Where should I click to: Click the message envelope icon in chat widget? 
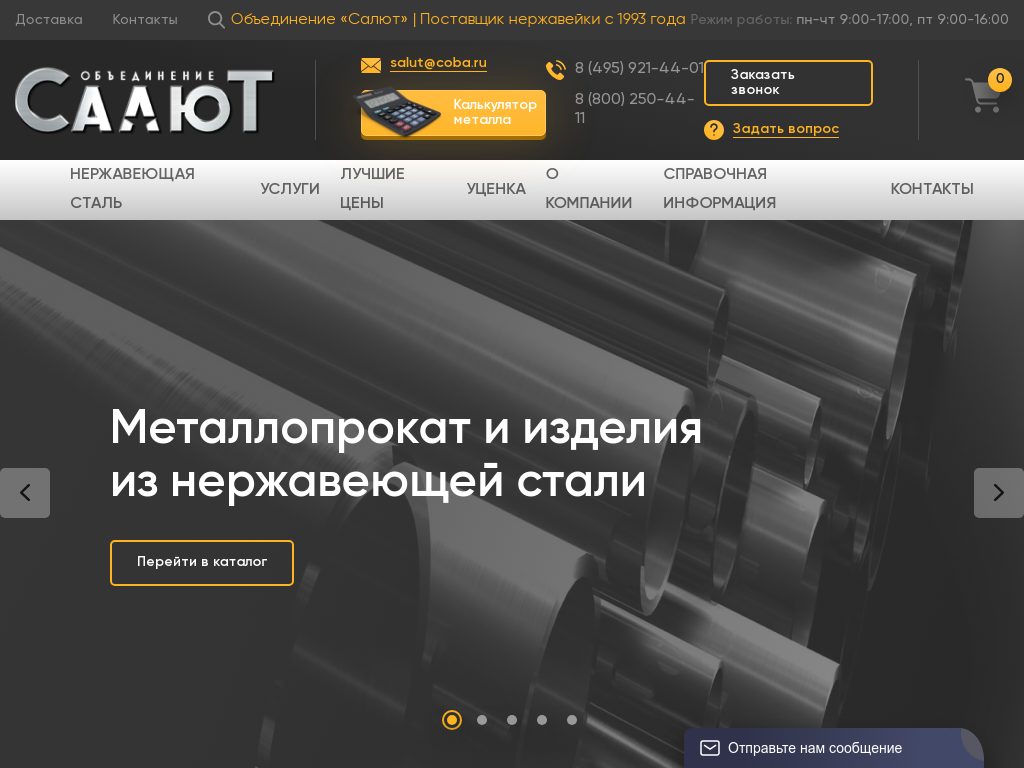pyautogui.click(x=710, y=748)
